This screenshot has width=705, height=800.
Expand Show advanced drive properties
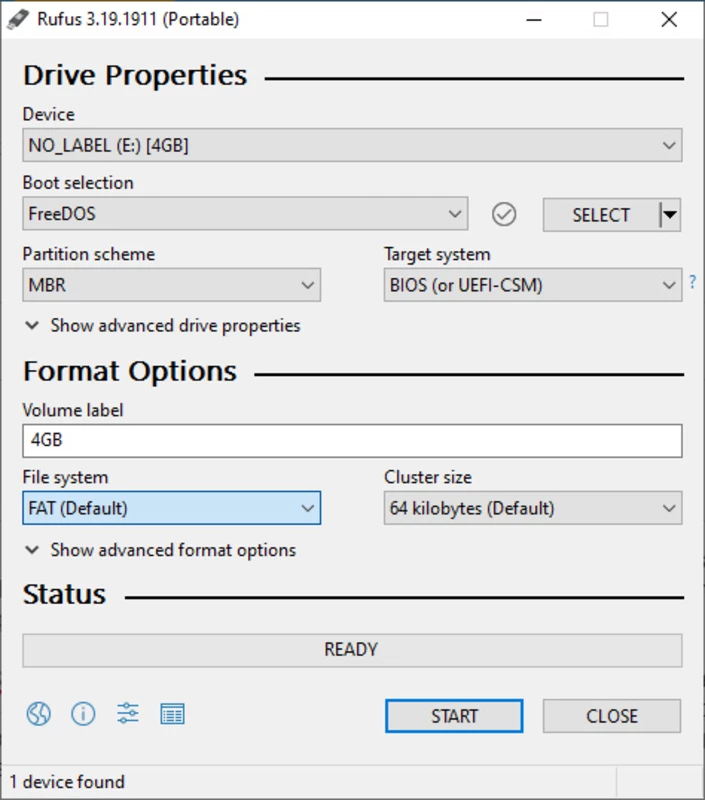163,326
